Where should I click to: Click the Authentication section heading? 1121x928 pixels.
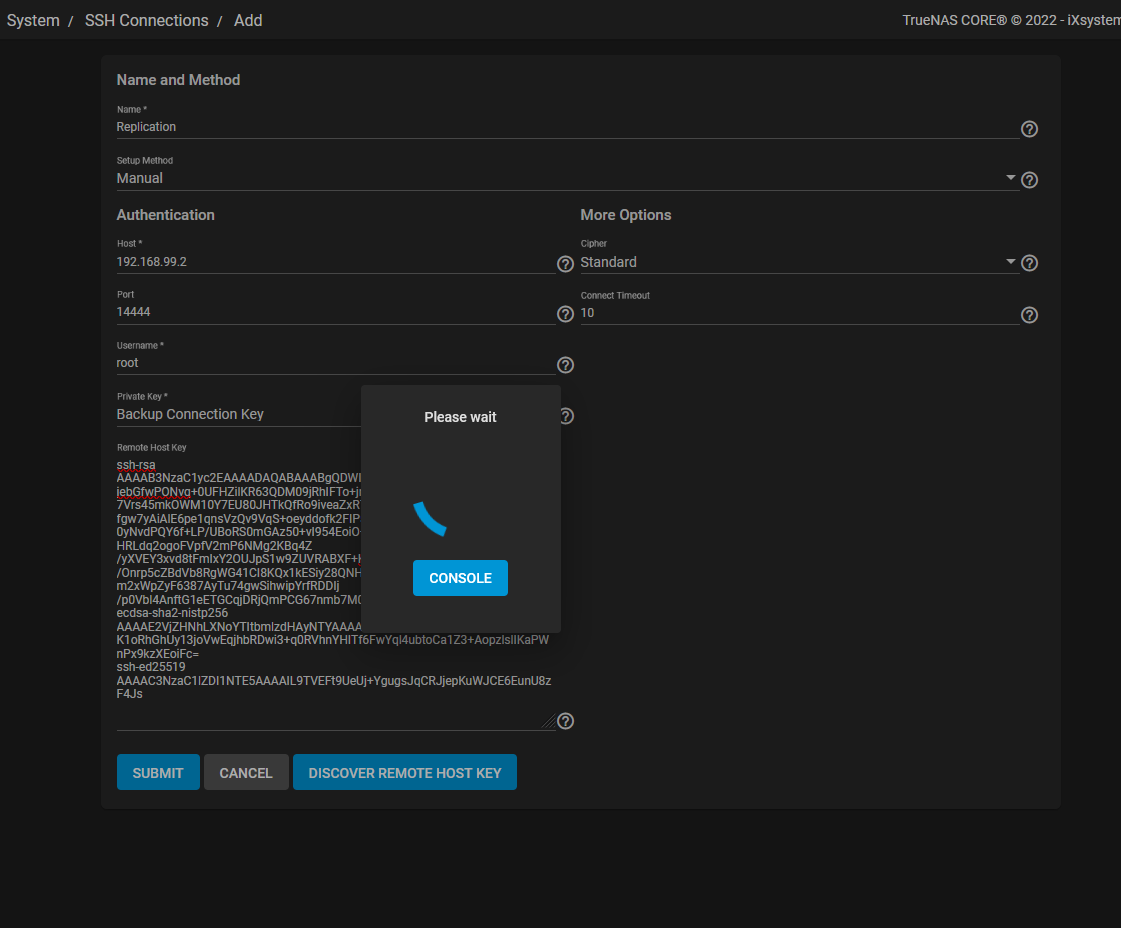click(x=165, y=214)
